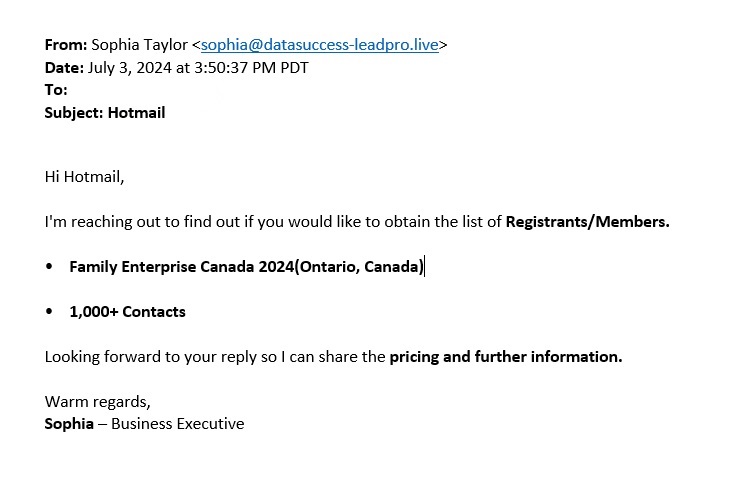Click the Date: header label
This screenshot has height=480, width=750.
point(64,68)
